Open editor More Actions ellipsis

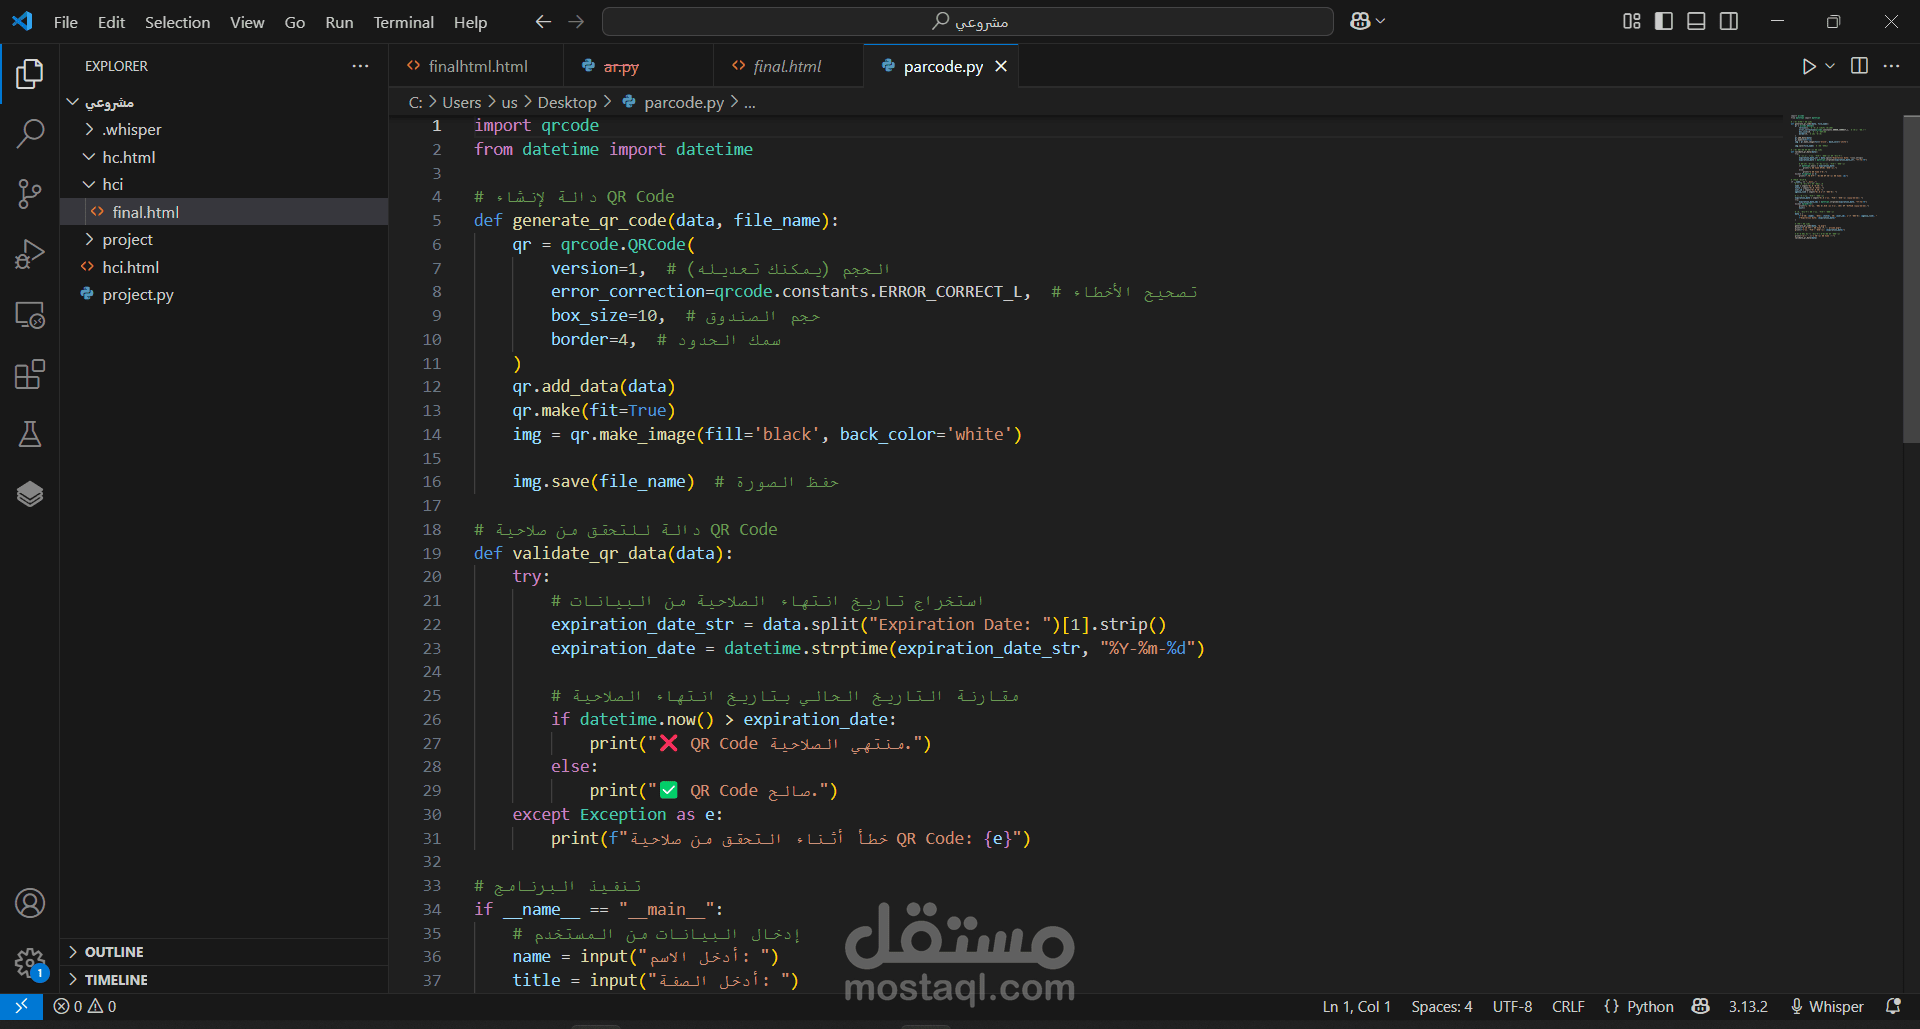click(x=1891, y=66)
